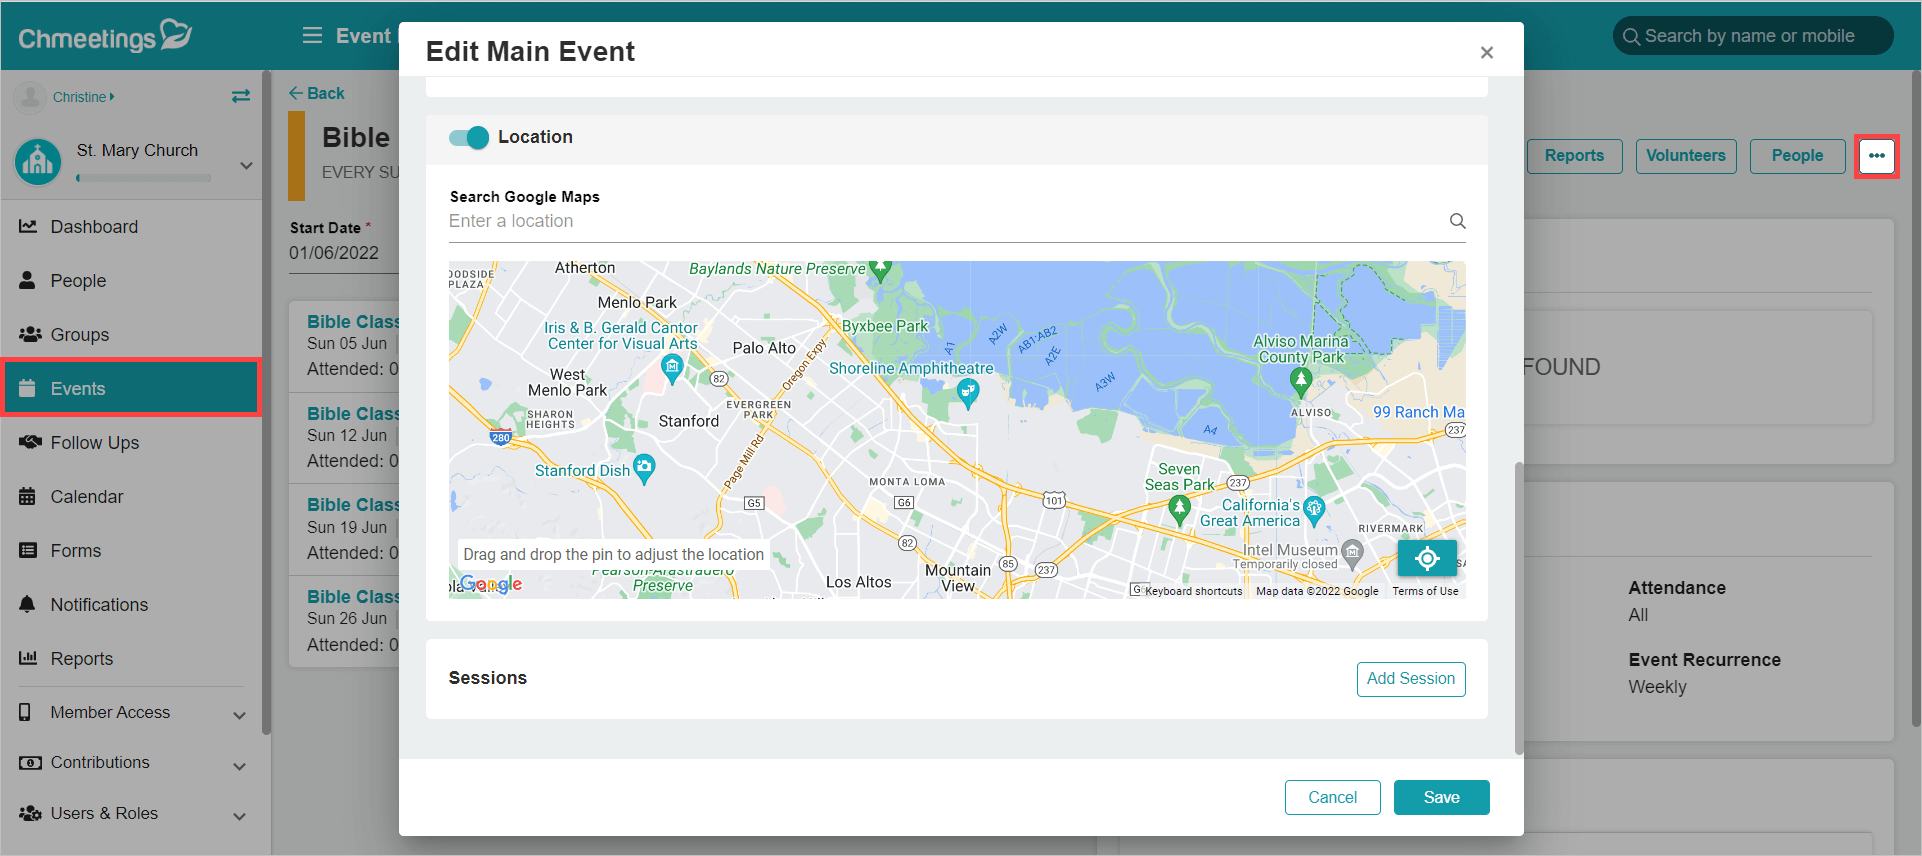Screen dimensions: 1922x856
Task: Click the Chmeetings logo
Action: pyautogui.click(x=105, y=36)
